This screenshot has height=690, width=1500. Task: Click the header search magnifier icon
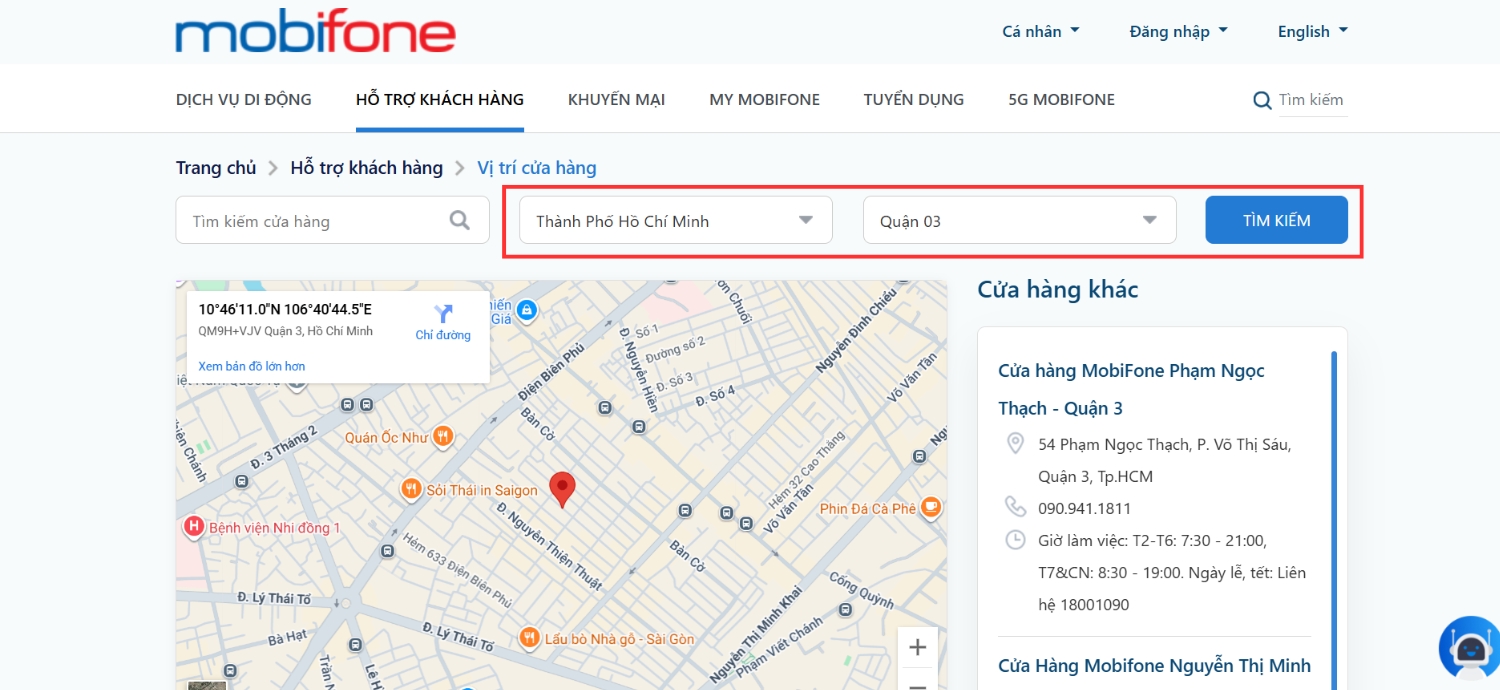click(x=1263, y=100)
